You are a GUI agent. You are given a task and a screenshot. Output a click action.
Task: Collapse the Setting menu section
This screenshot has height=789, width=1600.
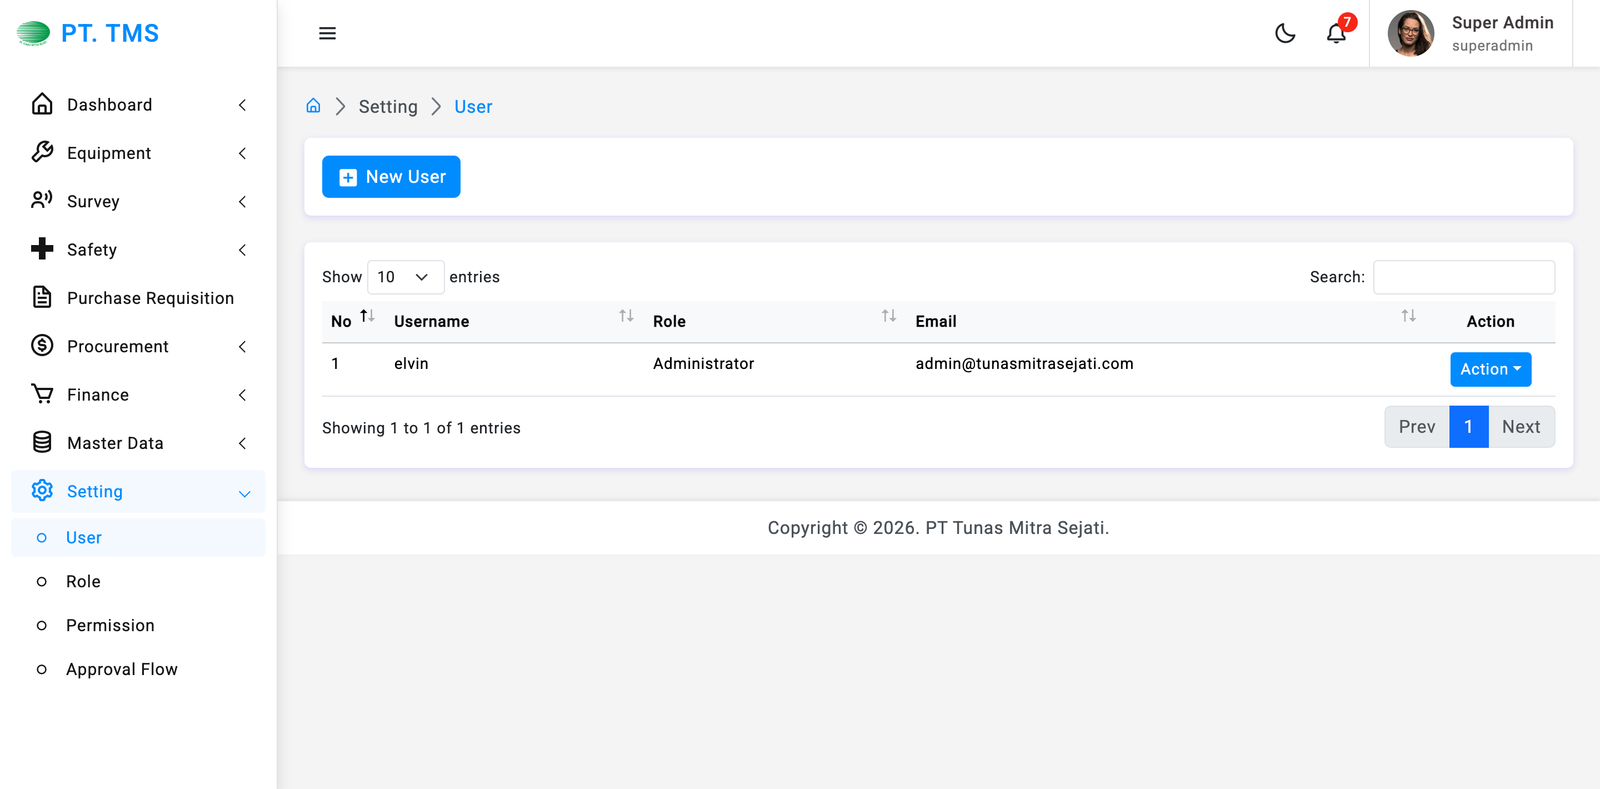click(138, 491)
